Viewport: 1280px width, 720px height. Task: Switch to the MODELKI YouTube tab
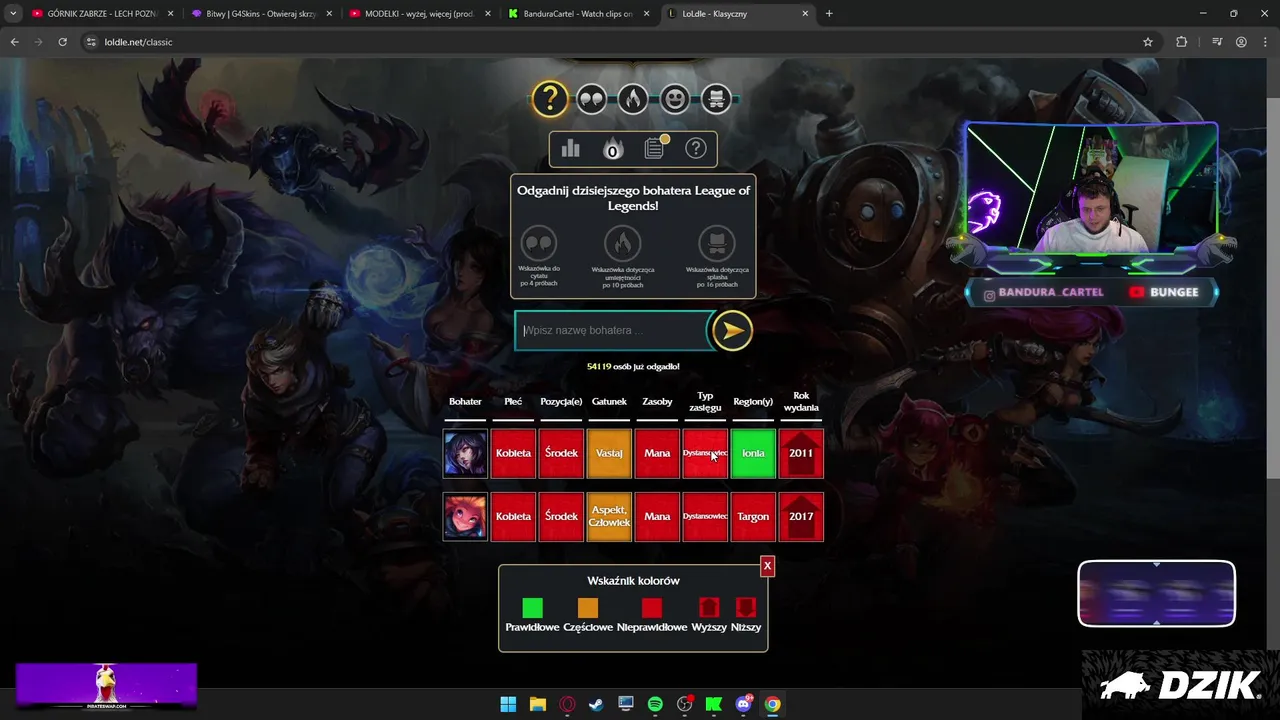419,14
